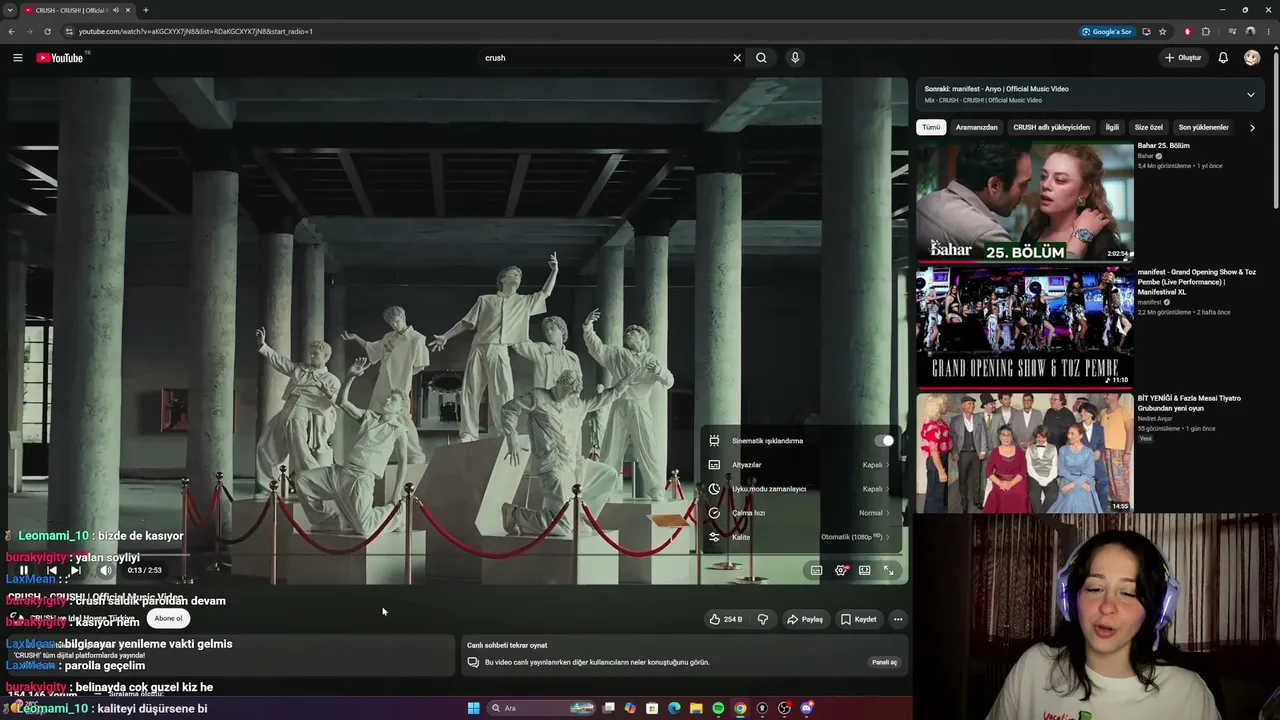Expand the Sonraki mix playlist panel
Screen dimensions: 1280x720
(1250, 95)
